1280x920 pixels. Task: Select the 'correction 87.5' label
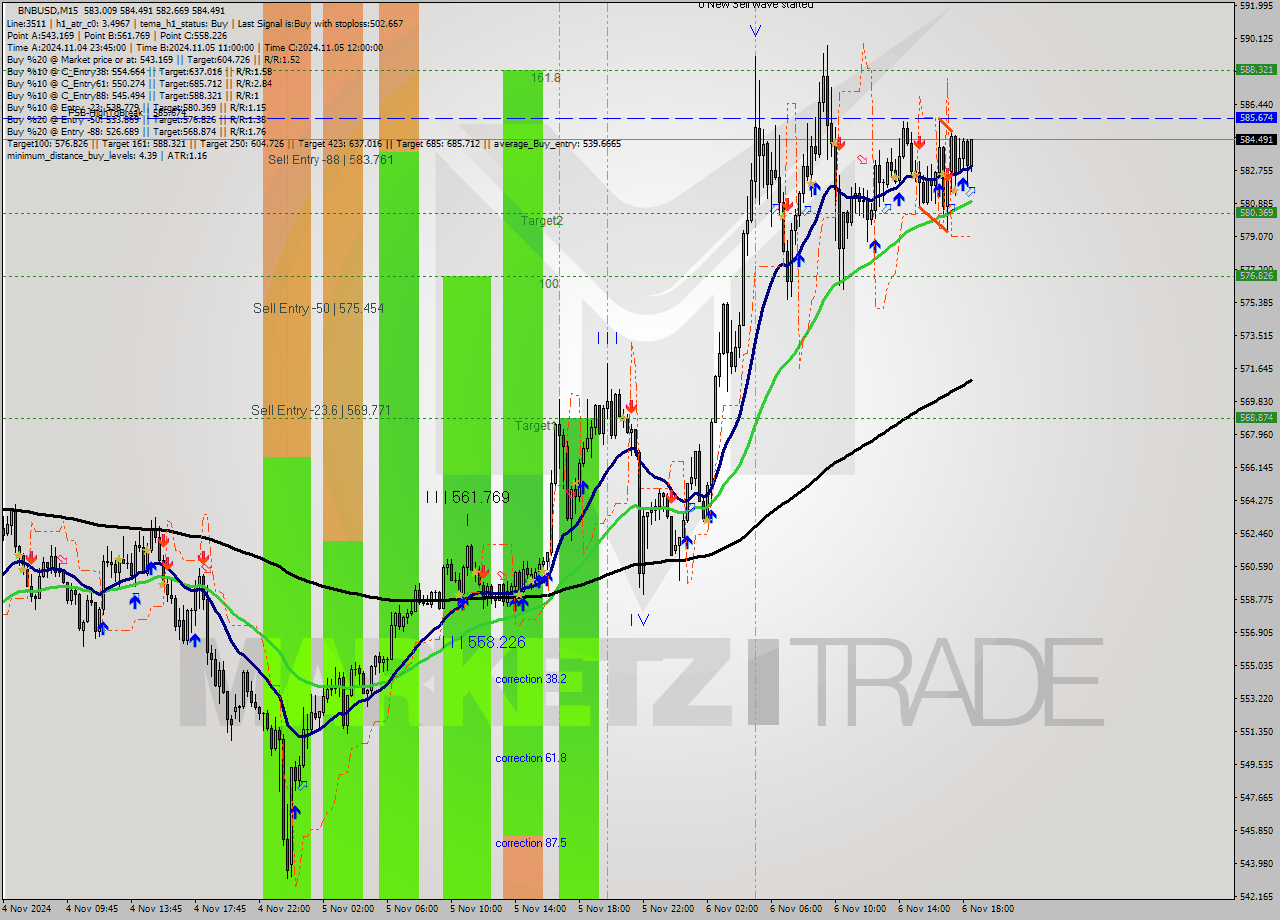[x=531, y=843]
